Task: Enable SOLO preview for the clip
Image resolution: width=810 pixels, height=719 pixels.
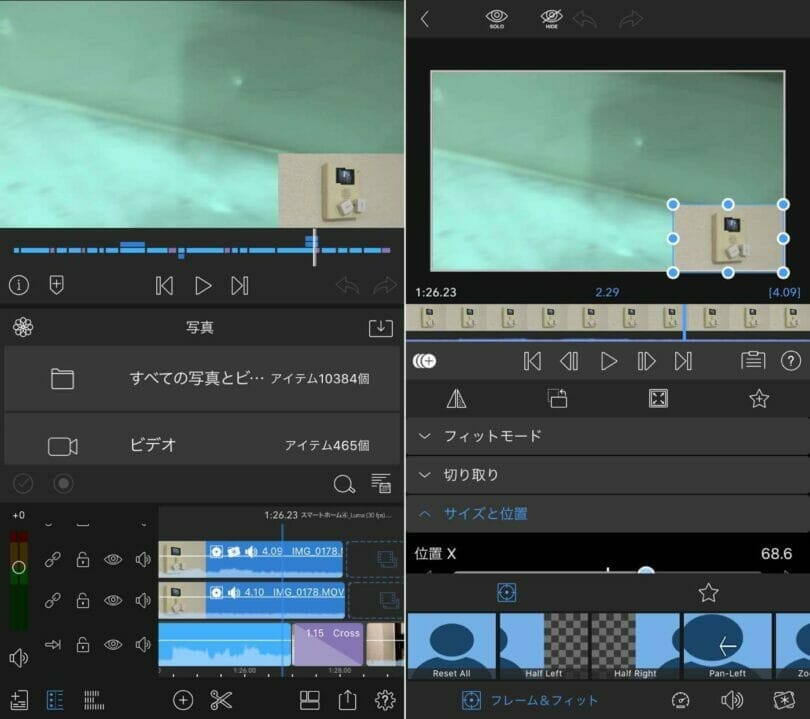Action: click(496, 19)
